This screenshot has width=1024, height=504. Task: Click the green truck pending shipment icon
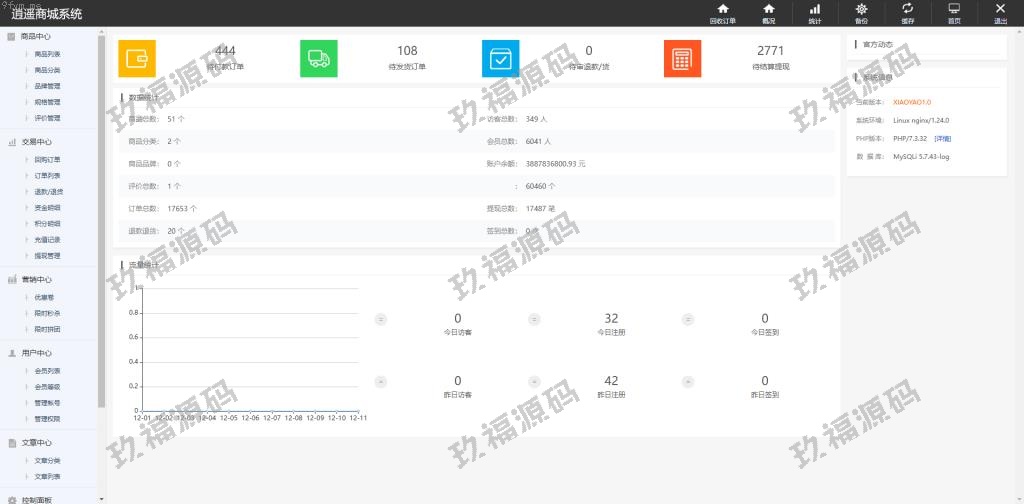(319, 59)
